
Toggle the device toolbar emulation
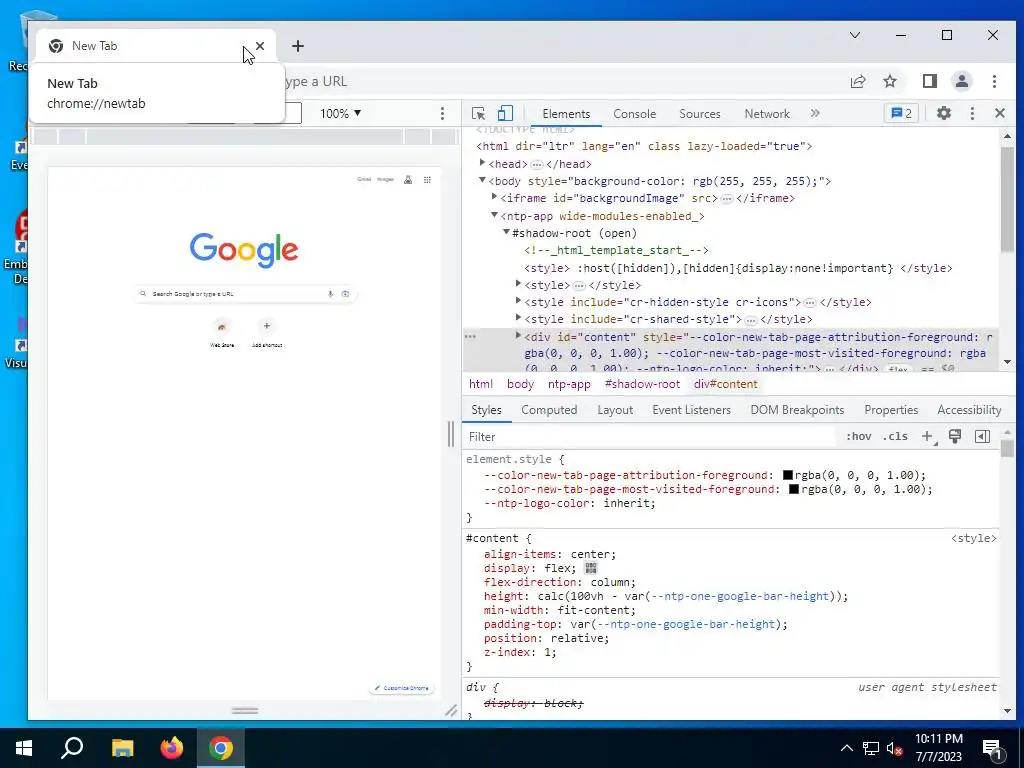(x=505, y=113)
